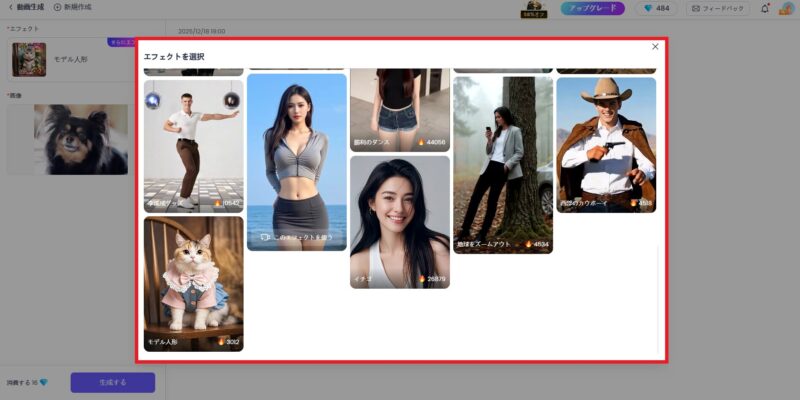
Task: Click the diamond credits counter 484
Action: click(656, 8)
